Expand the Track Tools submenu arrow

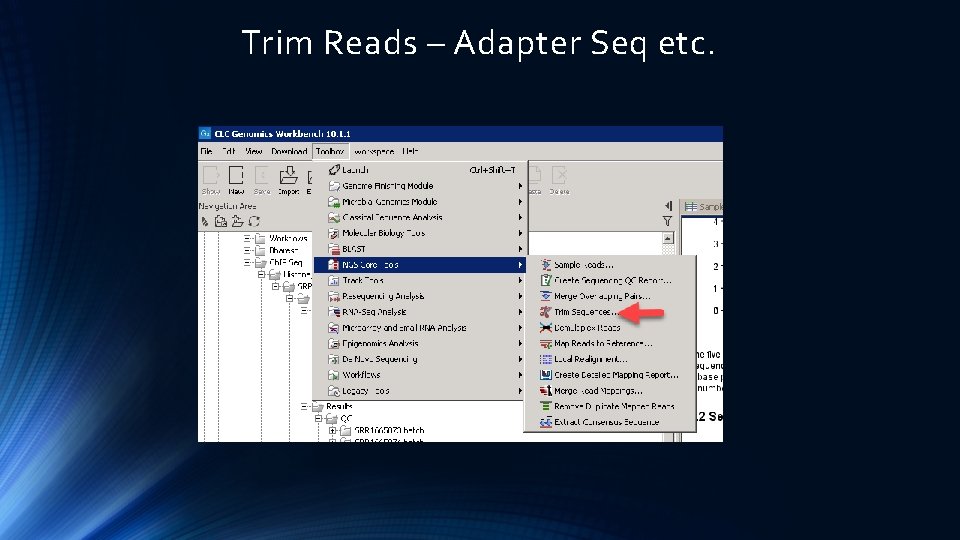pos(520,280)
